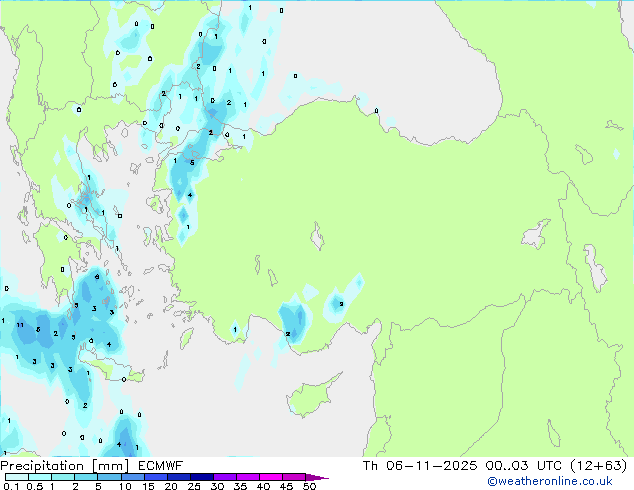The width and height of the screenshot is (634, 490).
Task: Click the '00..03 UTC' time range text
Action: coord(524,466)
